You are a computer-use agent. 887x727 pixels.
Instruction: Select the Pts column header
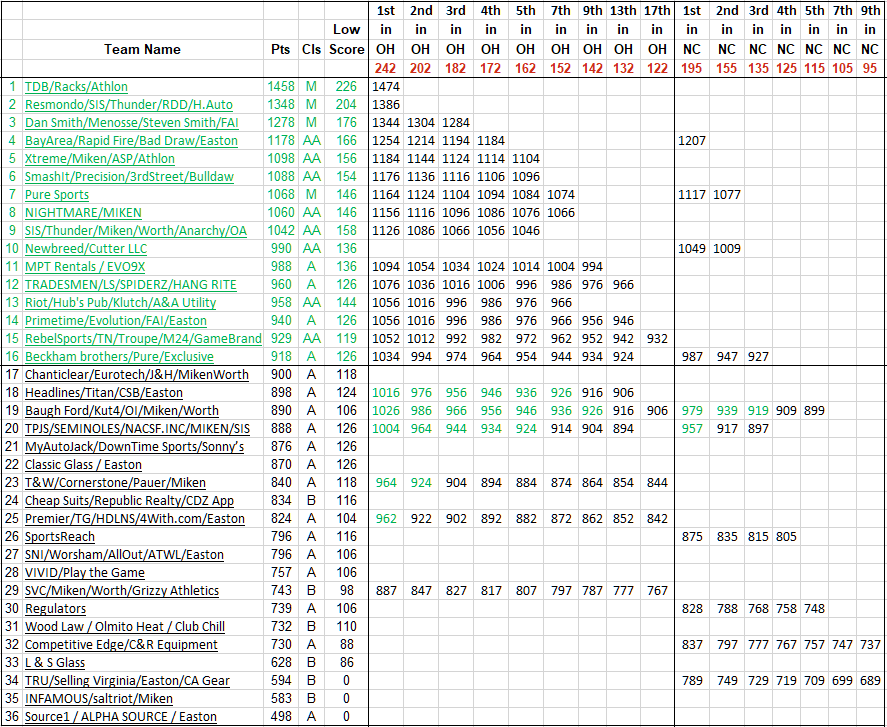click(x=281, y=49)
